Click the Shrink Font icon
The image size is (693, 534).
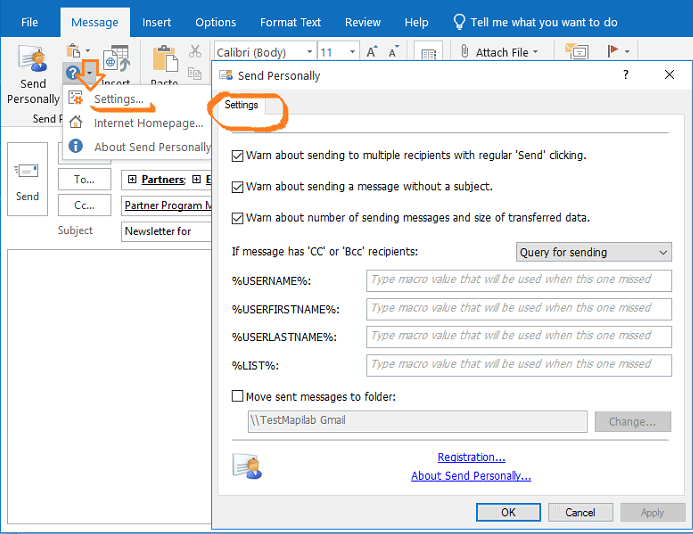[x=393, y=52]
